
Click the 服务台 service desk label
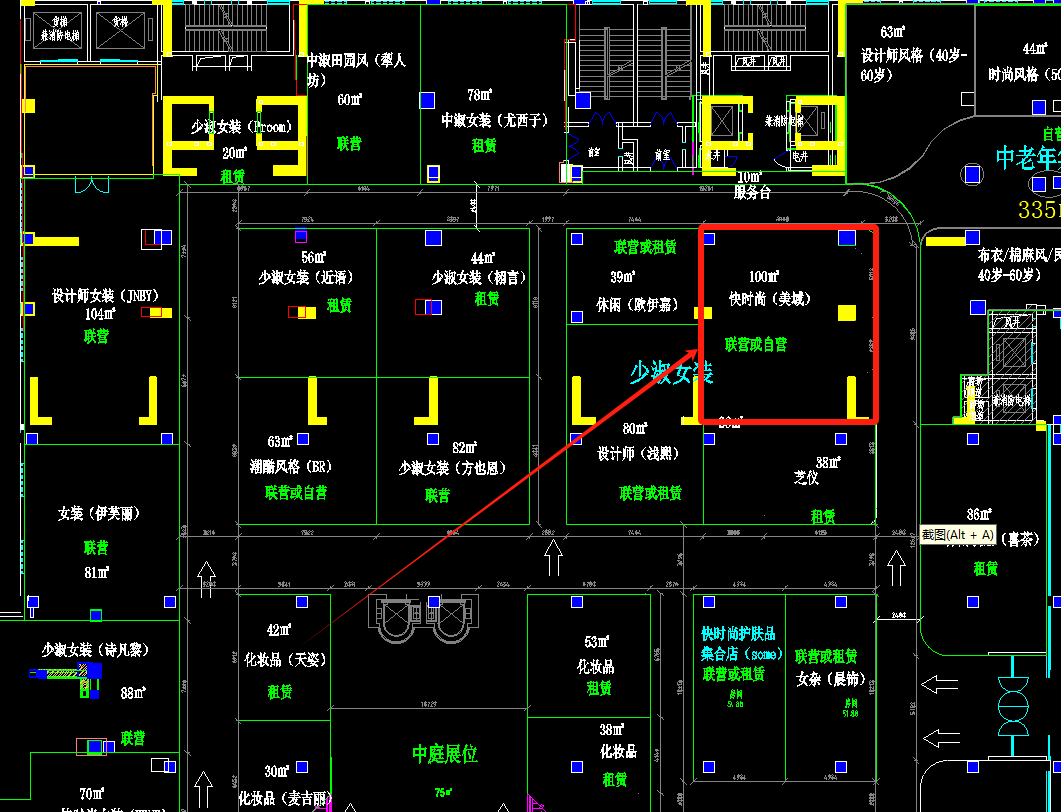click(x=752, y=192)
